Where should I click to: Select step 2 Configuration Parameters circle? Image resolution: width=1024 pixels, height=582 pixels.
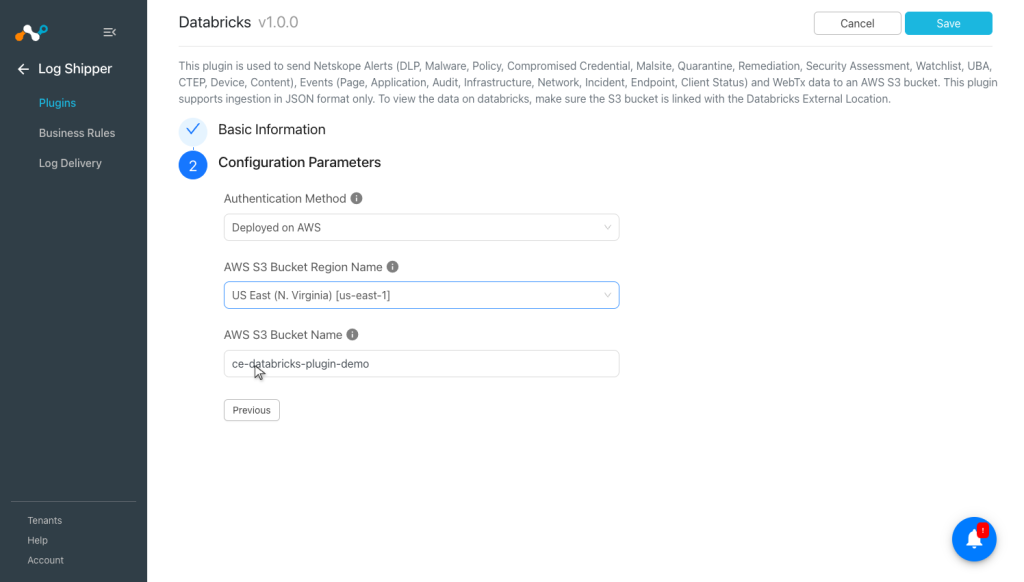point(193,165)
